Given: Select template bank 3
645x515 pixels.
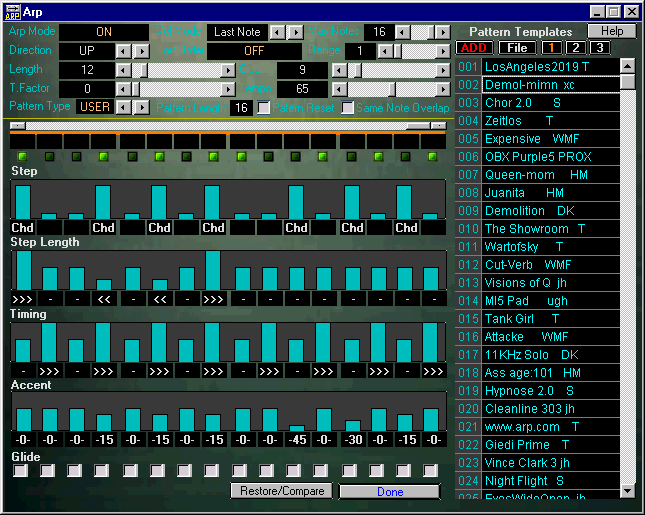Looking at the screenshot, I should click(x=598, y=48).
